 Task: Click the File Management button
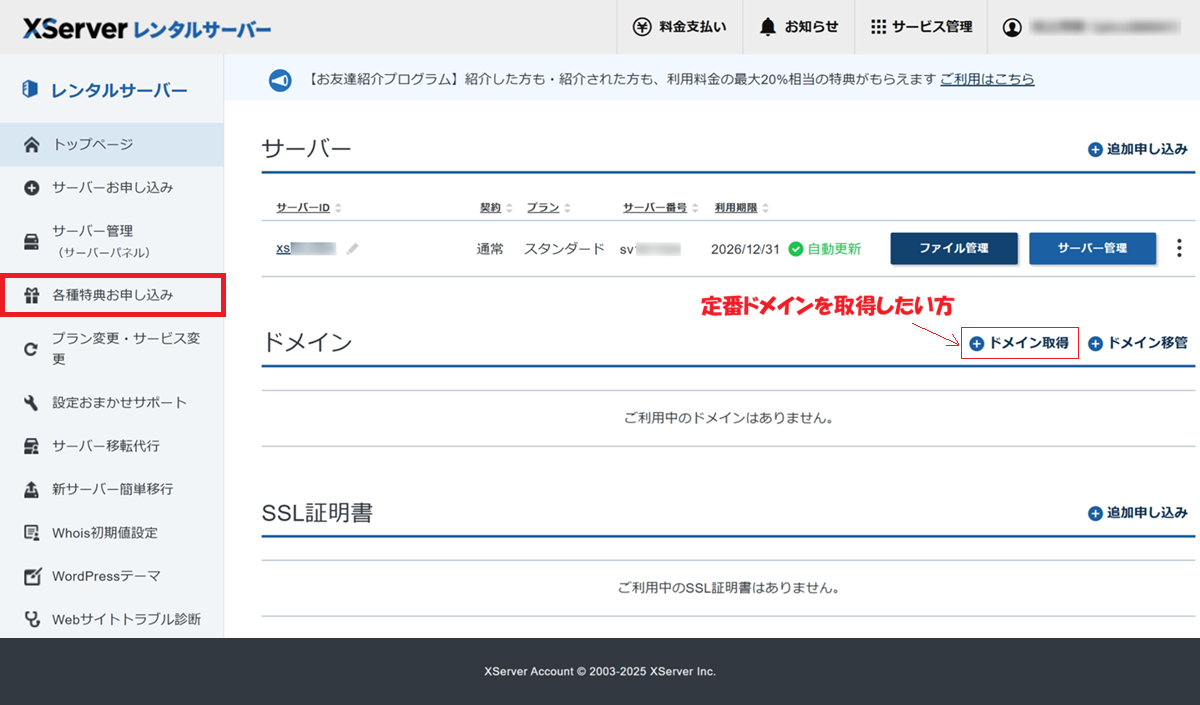(954, 248)
